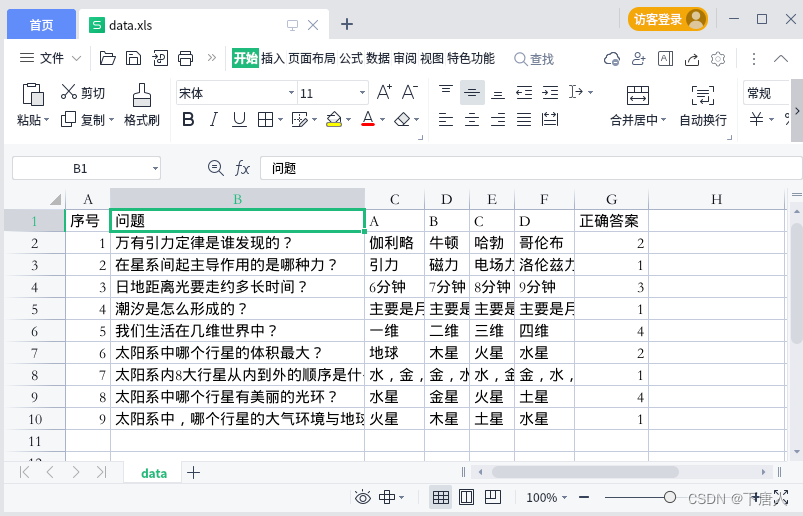Set vertical middle alignment
This screenshot has width=803, height=516.
click(x=472, y=93)
